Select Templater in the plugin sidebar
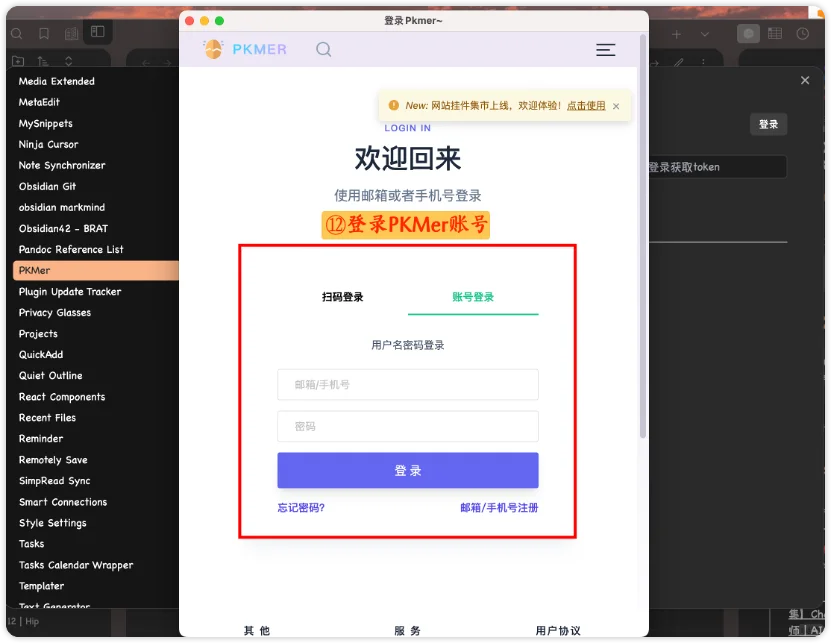This screenshot has height=644, width=832. click(41, 586)
